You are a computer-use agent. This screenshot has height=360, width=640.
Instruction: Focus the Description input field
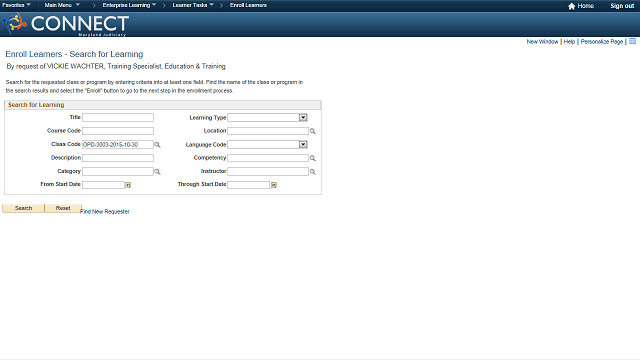(x=118, y=158)
